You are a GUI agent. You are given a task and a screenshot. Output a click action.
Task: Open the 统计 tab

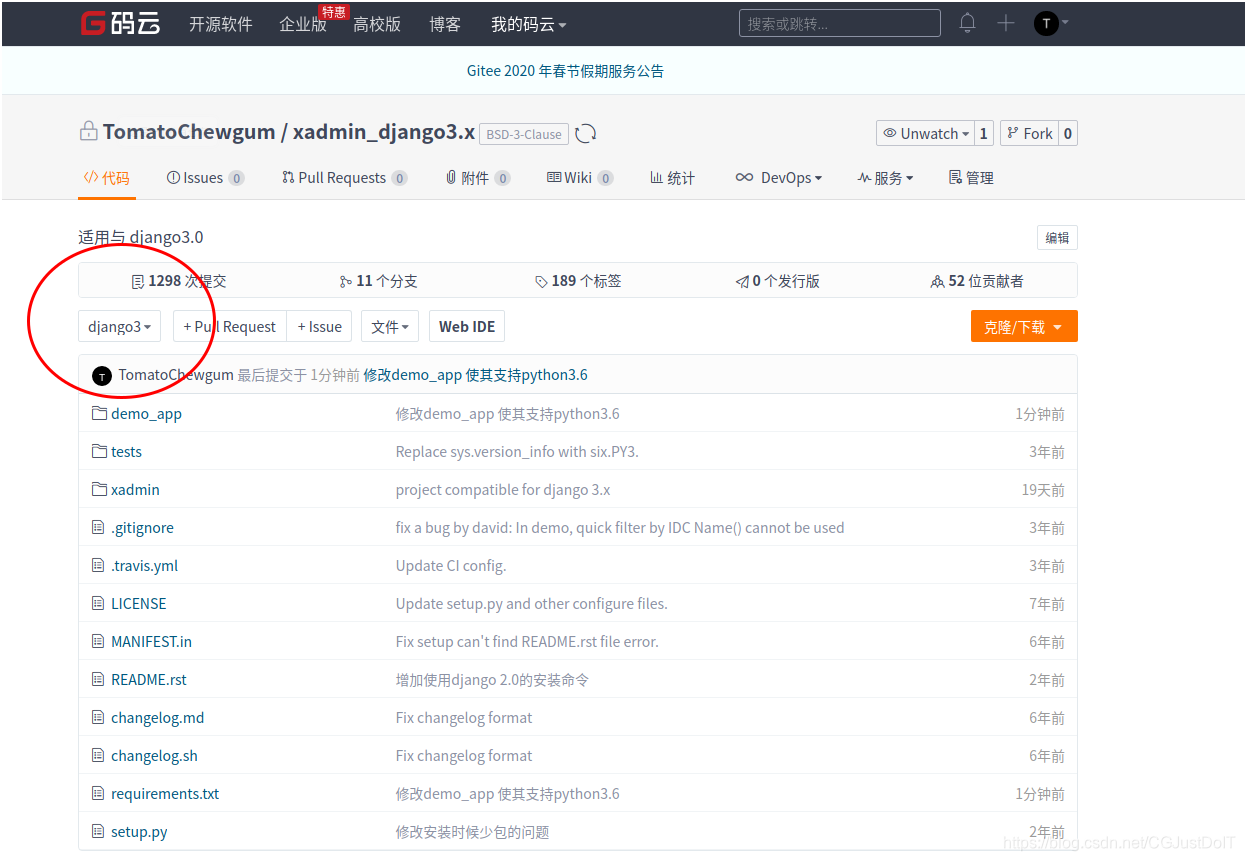point(672,177)
